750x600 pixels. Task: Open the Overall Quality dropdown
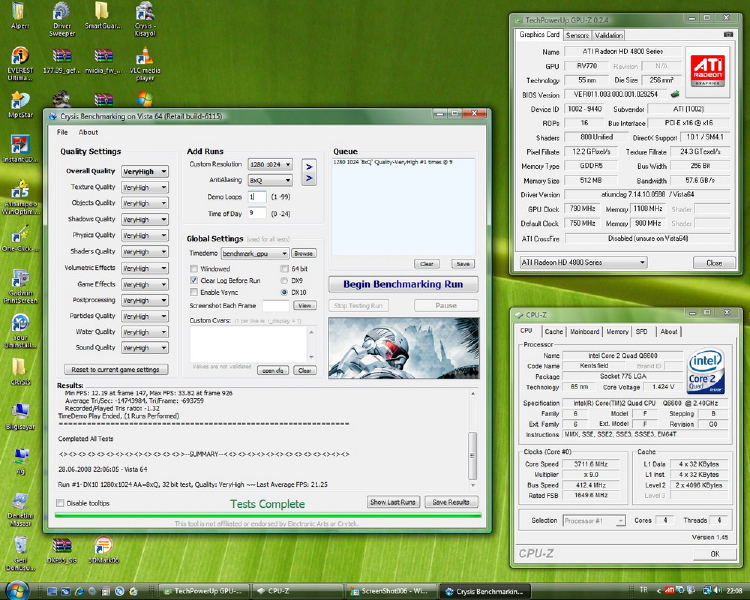(x=145, y=171)
